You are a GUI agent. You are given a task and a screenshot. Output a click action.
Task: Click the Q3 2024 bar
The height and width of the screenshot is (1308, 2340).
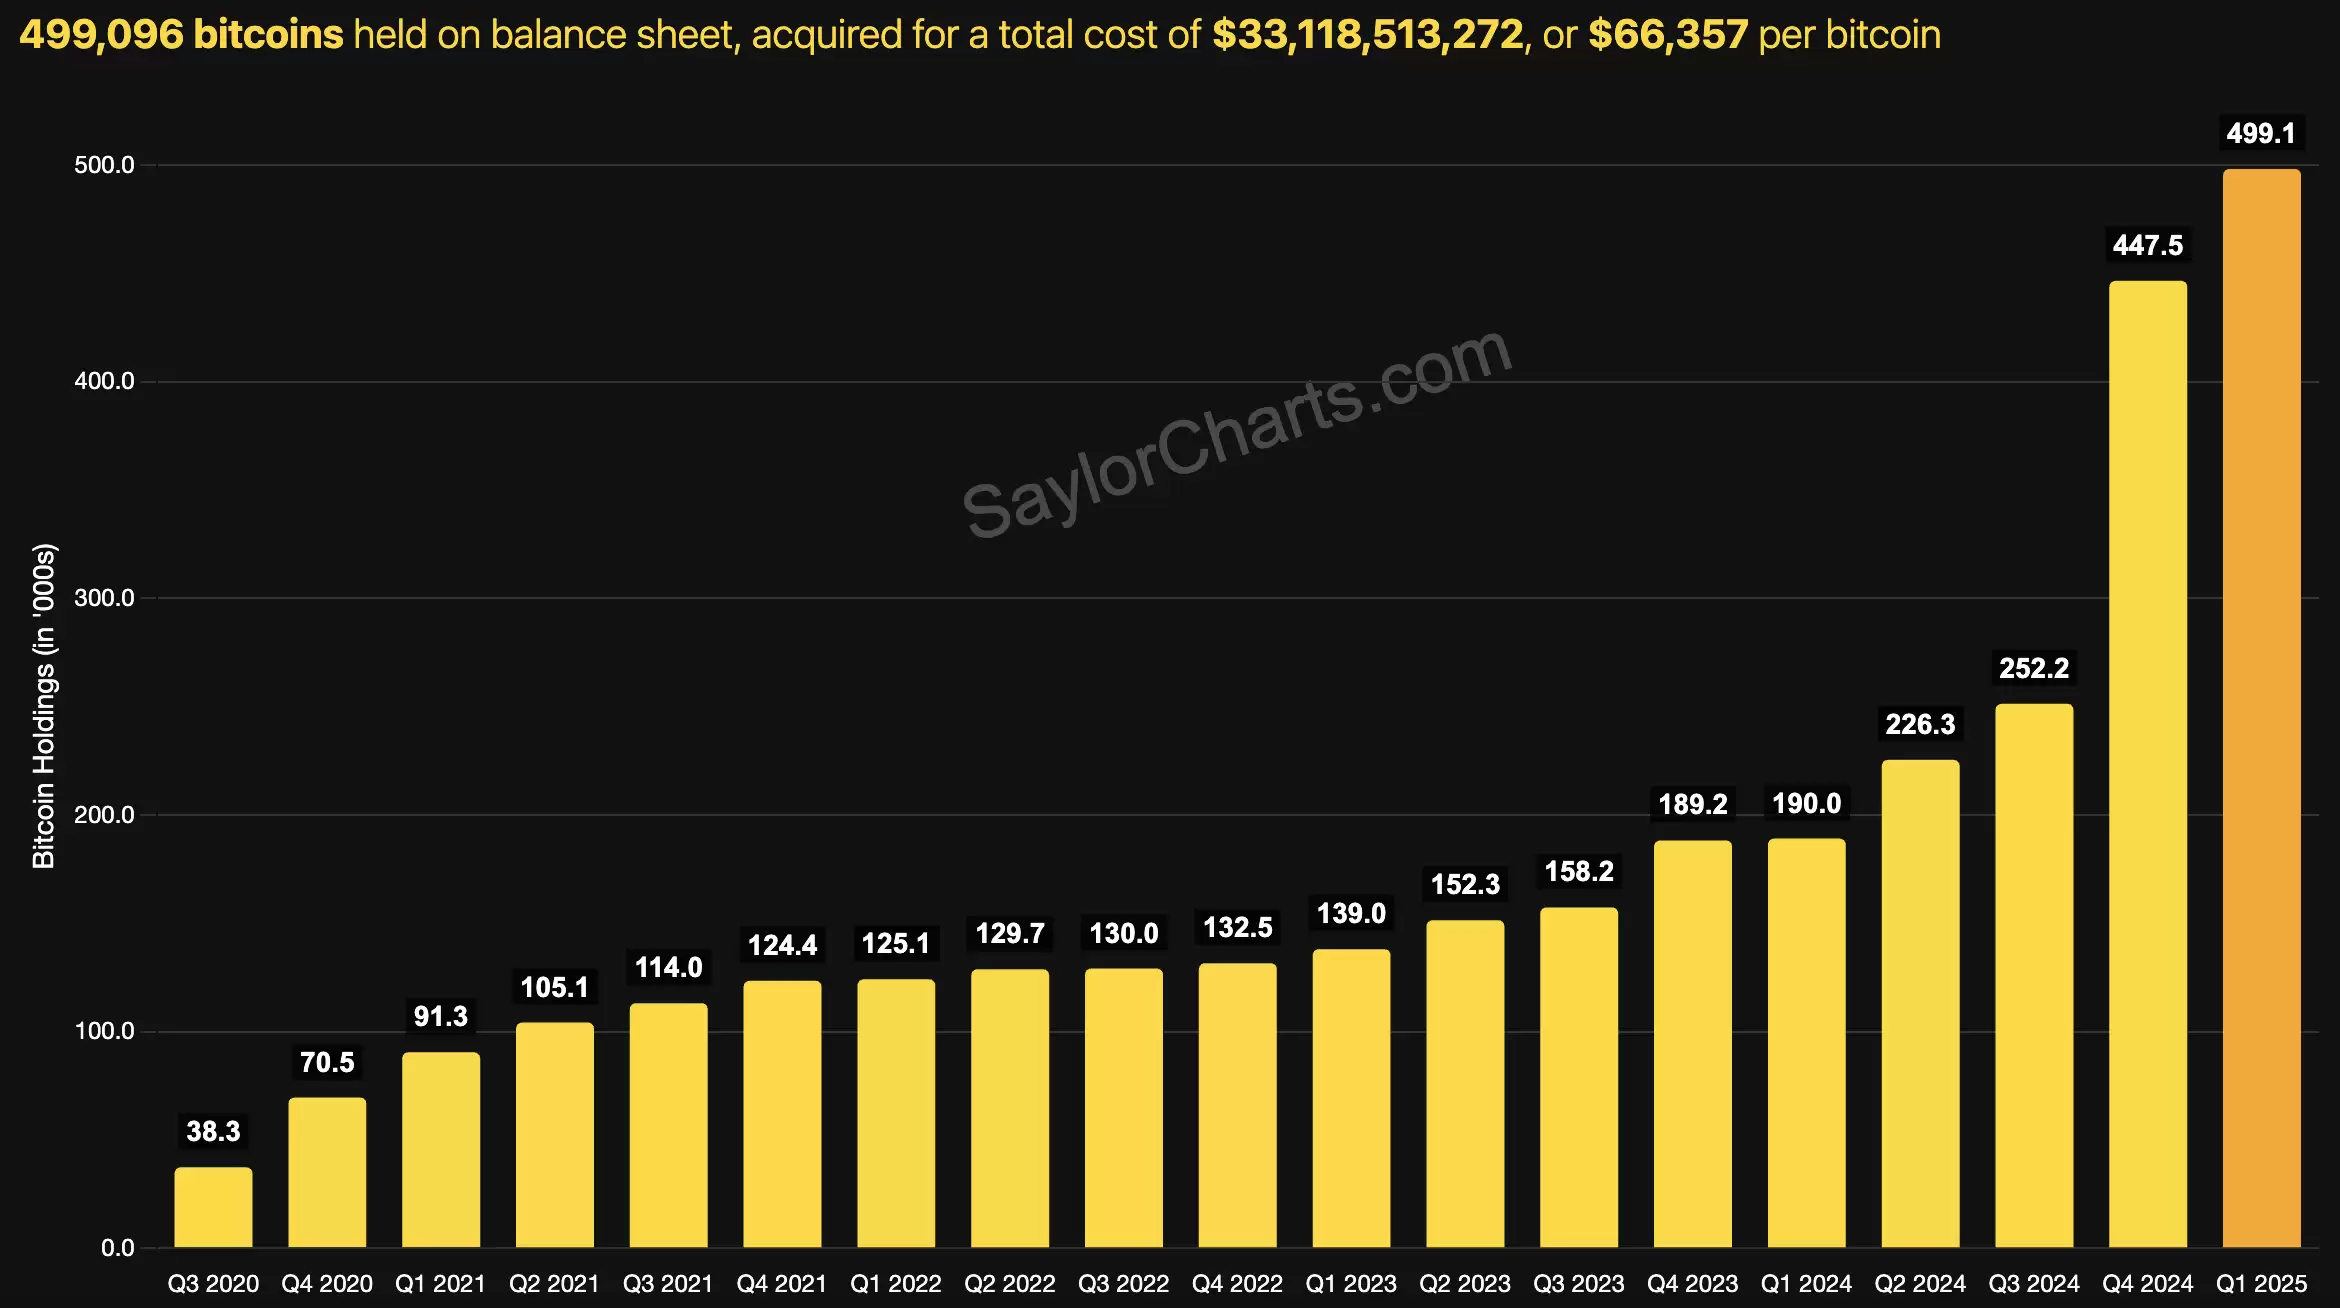(x=2033, y=975)
